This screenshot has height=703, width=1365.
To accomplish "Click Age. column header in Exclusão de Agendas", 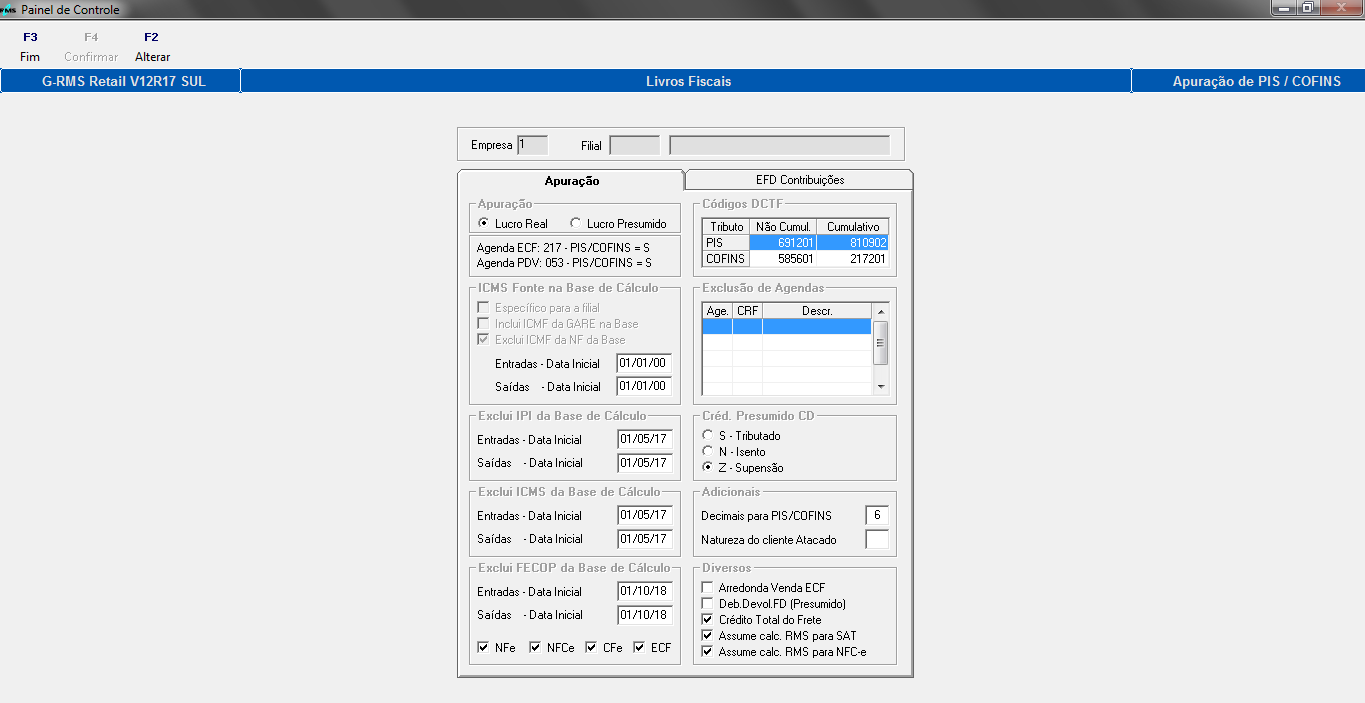I will pyautogui.click(x=717, y=311).
